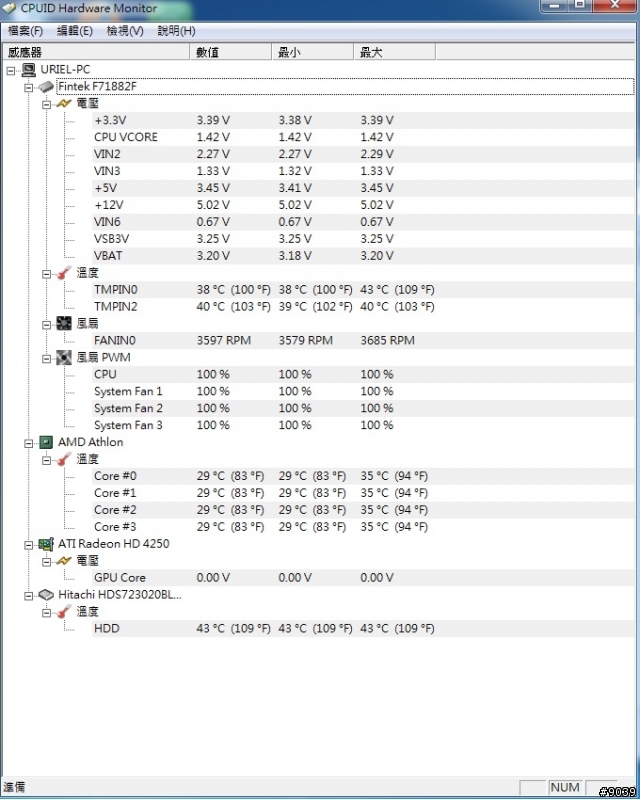This screenshot has height=800, width=640.
Task: Select the System Fan 2 row
Action: pos(363,408)
